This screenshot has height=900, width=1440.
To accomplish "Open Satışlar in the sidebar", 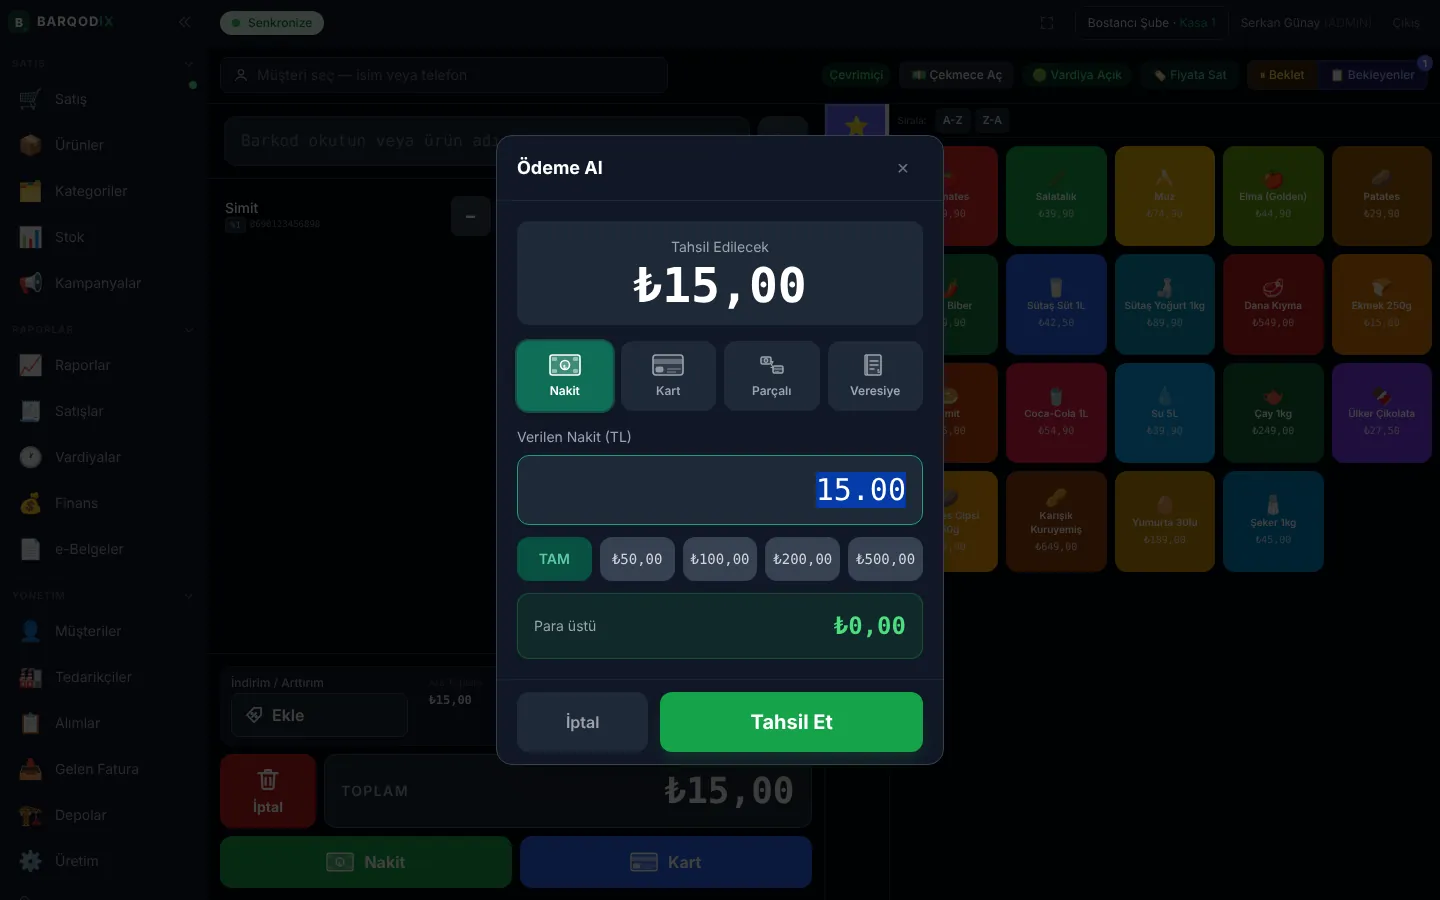I will [x=104, y=411].
